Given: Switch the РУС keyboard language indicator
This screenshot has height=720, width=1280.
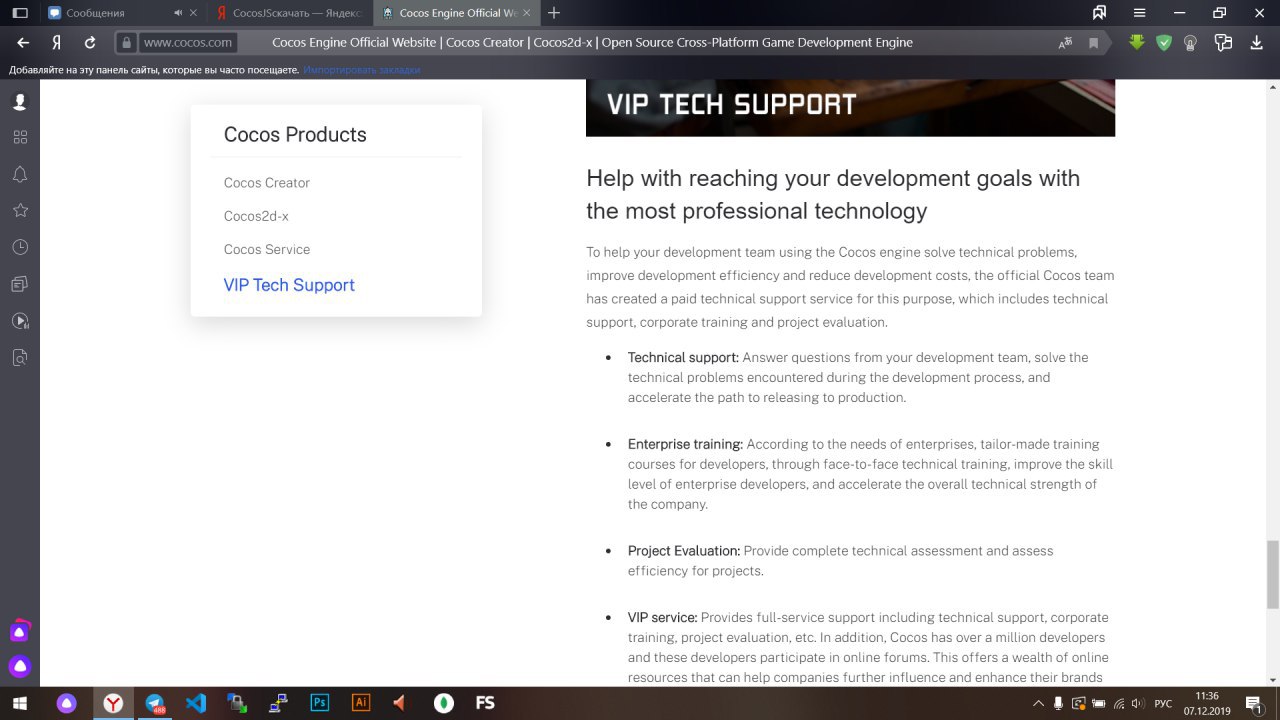Looking at the screenshot, I should (x=1163, y=703).
